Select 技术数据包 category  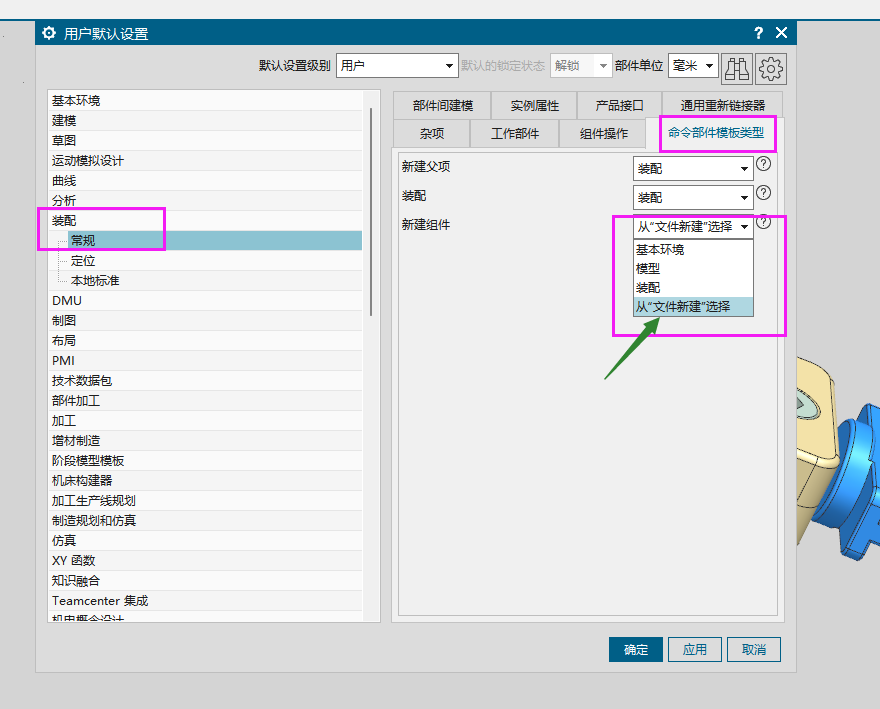click(205, 381)
